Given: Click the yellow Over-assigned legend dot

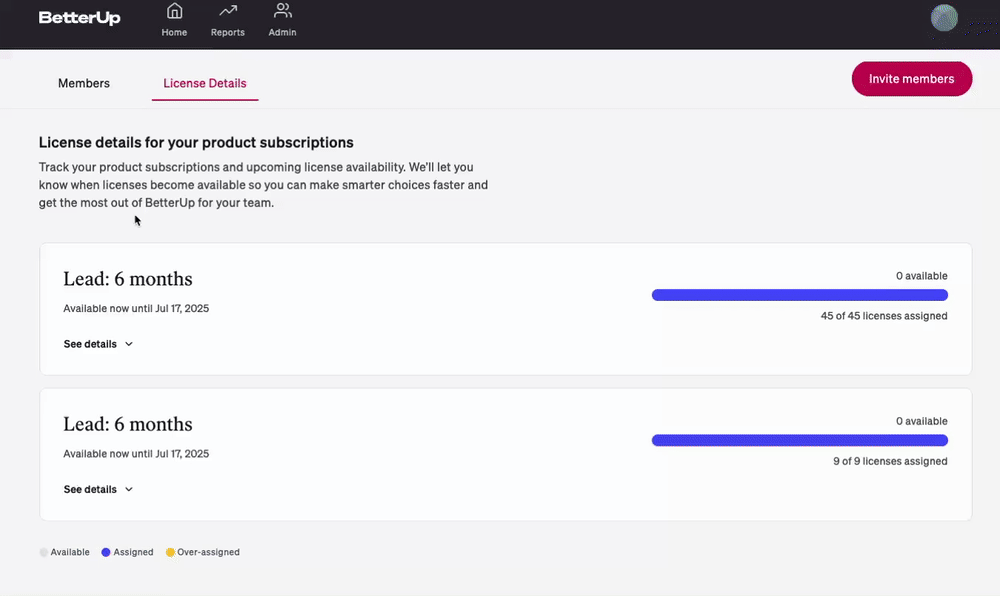Looking at the screenshot, I should point(170,552).
